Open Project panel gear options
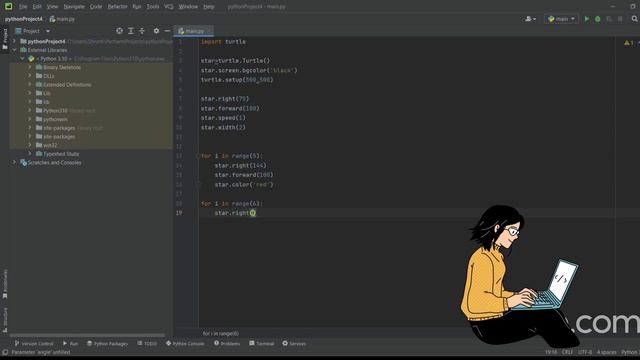 click(156, 31)
